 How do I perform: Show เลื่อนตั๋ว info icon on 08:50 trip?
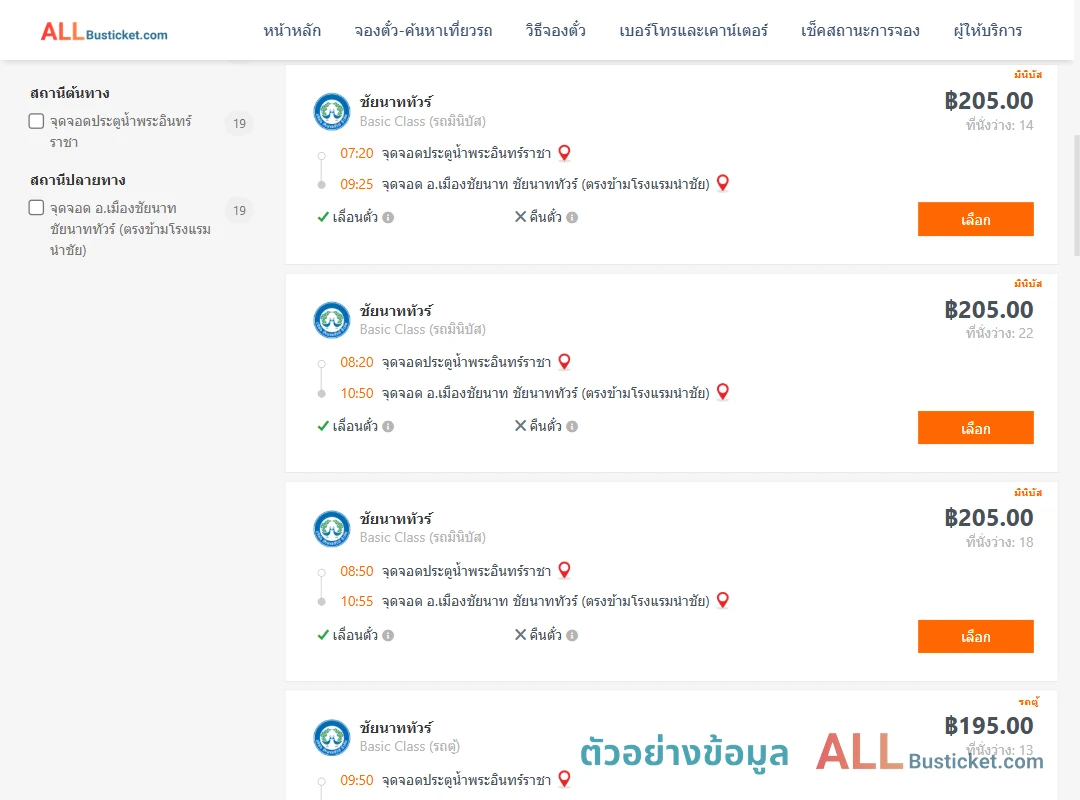pos(388,635)
